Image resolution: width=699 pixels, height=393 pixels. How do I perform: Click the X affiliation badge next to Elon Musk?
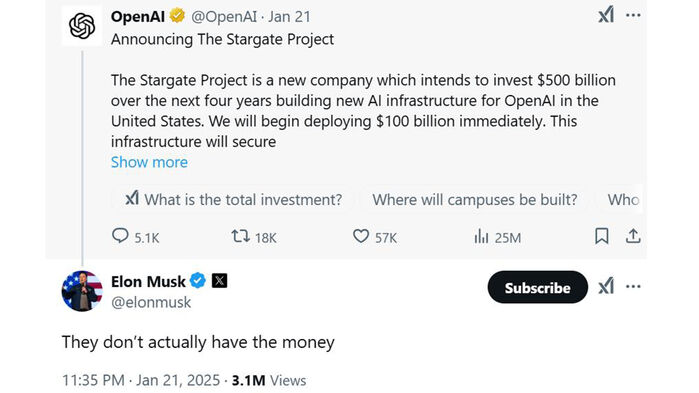(x=219, y=281)
